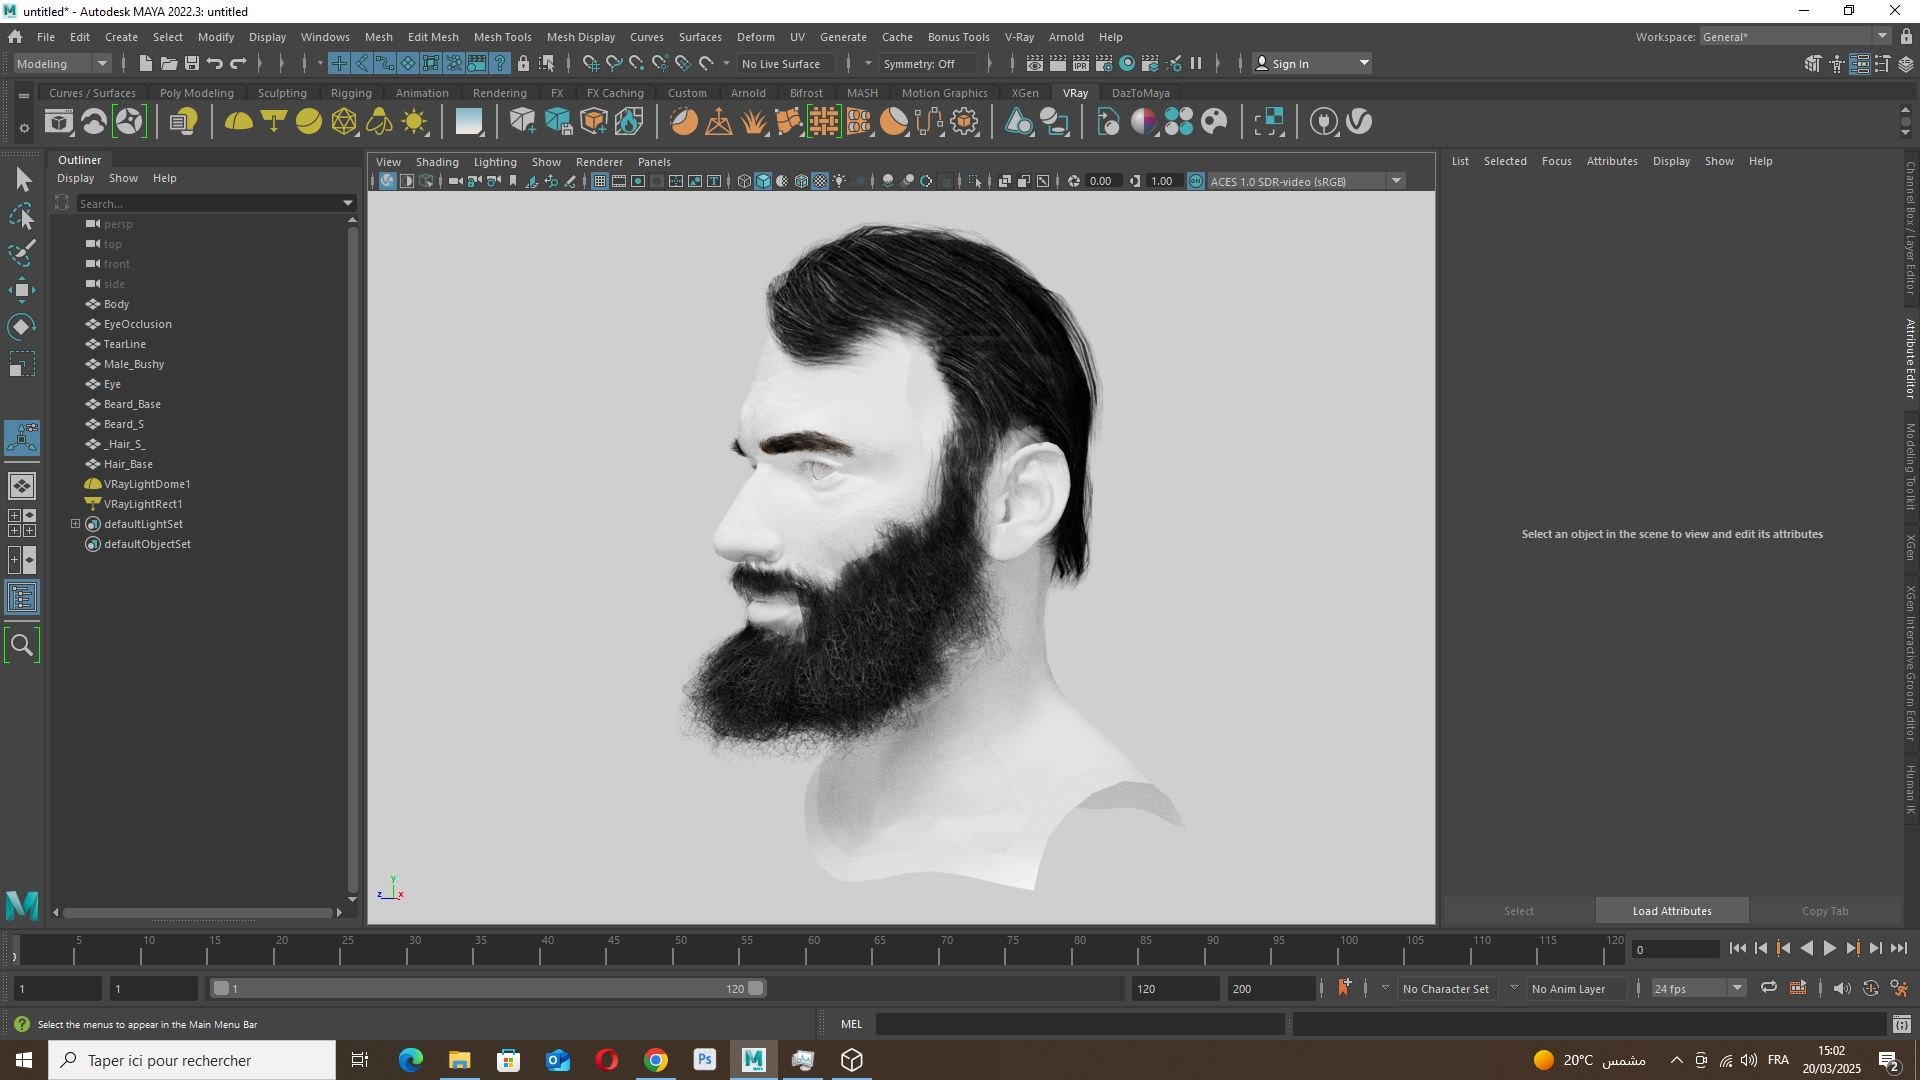
Task: Open the Outliner search filter dropdown
Action: coord(348,203)
